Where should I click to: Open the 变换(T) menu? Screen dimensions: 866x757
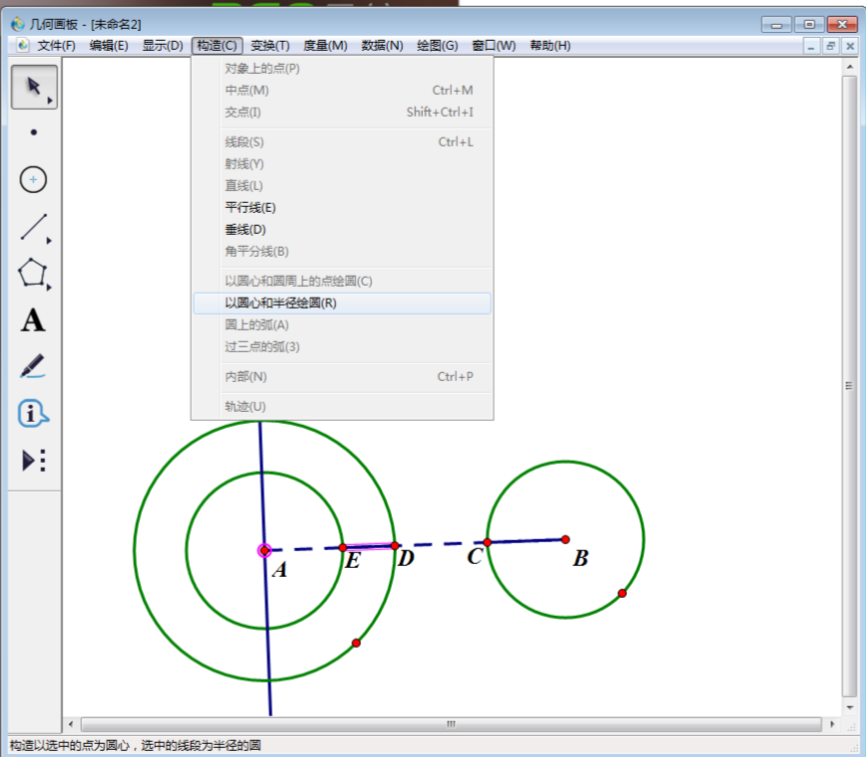coord(270,45)
